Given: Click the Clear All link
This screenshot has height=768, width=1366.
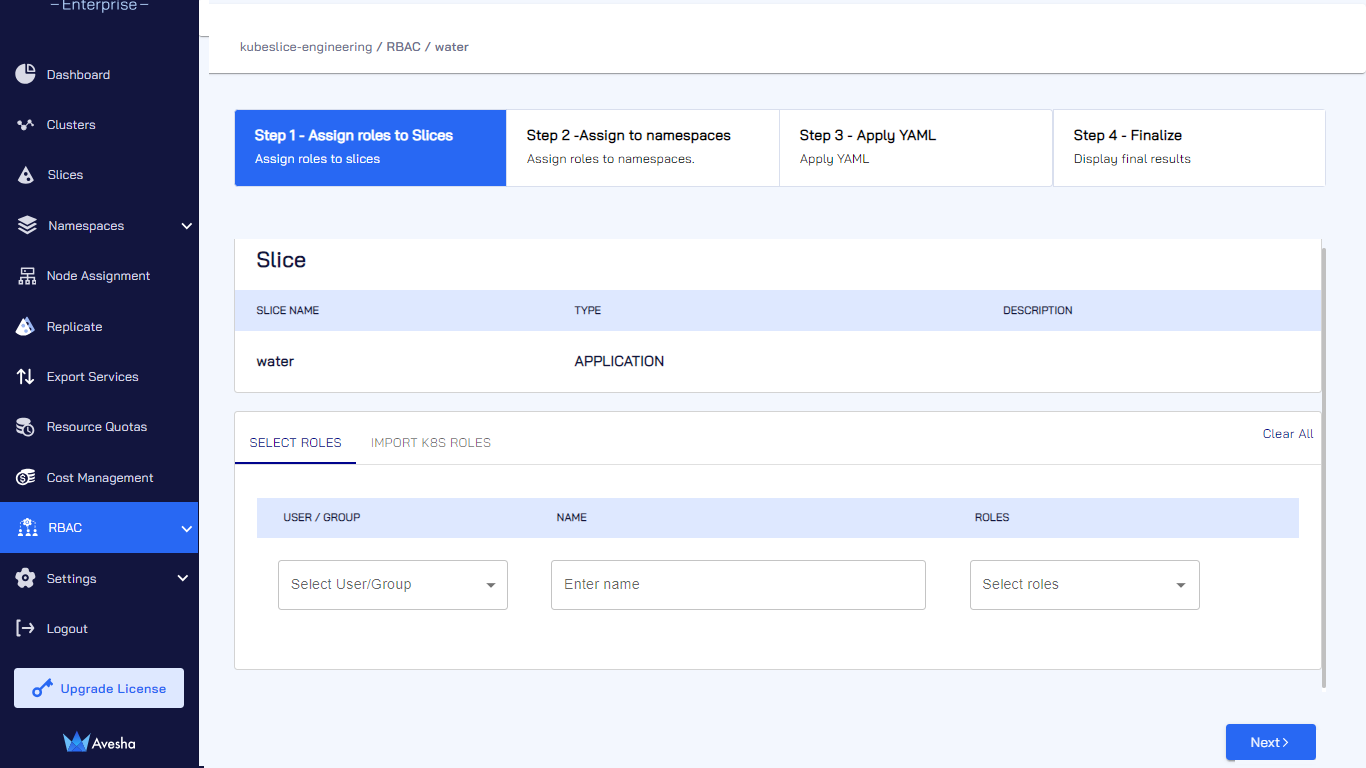Looking at the screenshot, I should coord(1288,434).
